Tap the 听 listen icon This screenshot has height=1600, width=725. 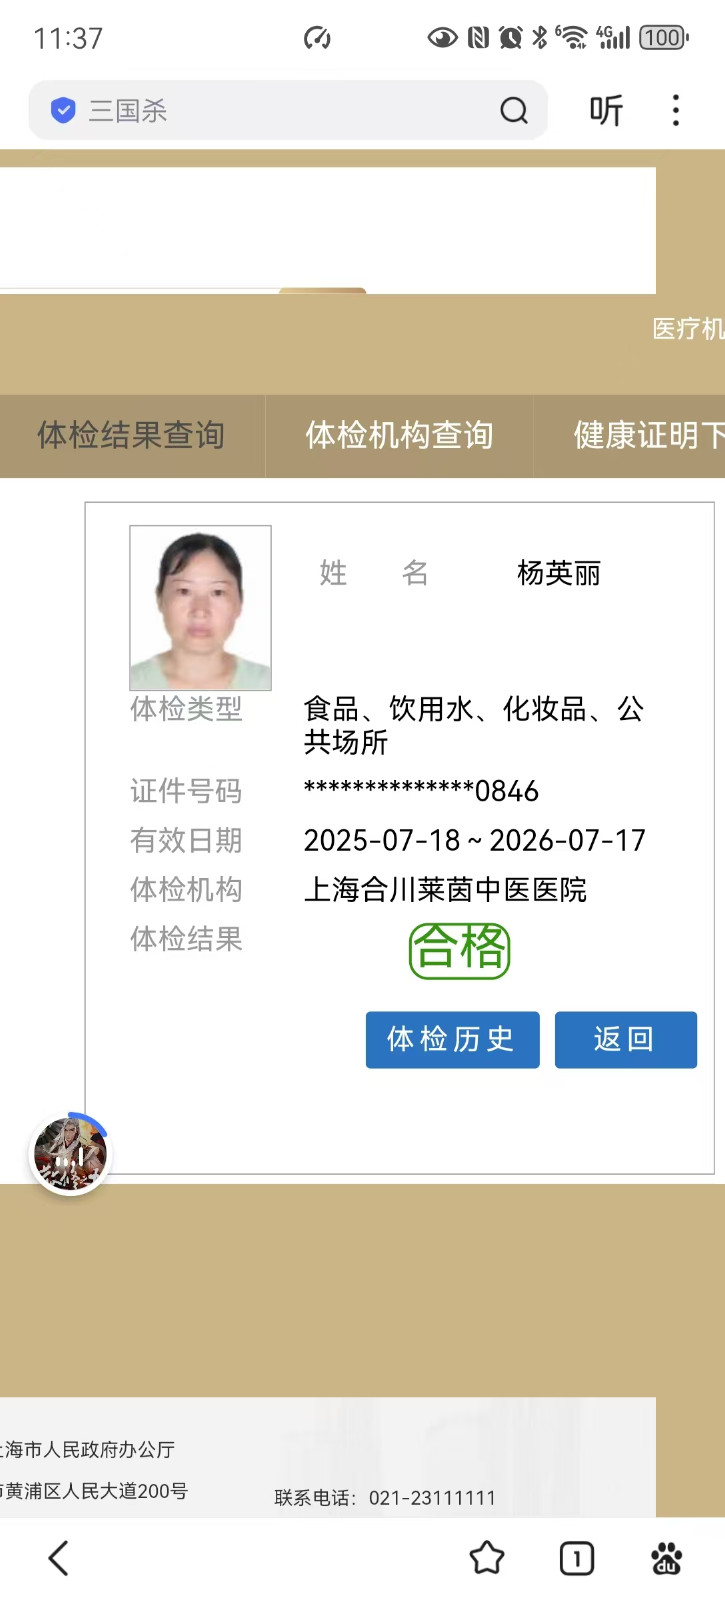click(606, 110)
